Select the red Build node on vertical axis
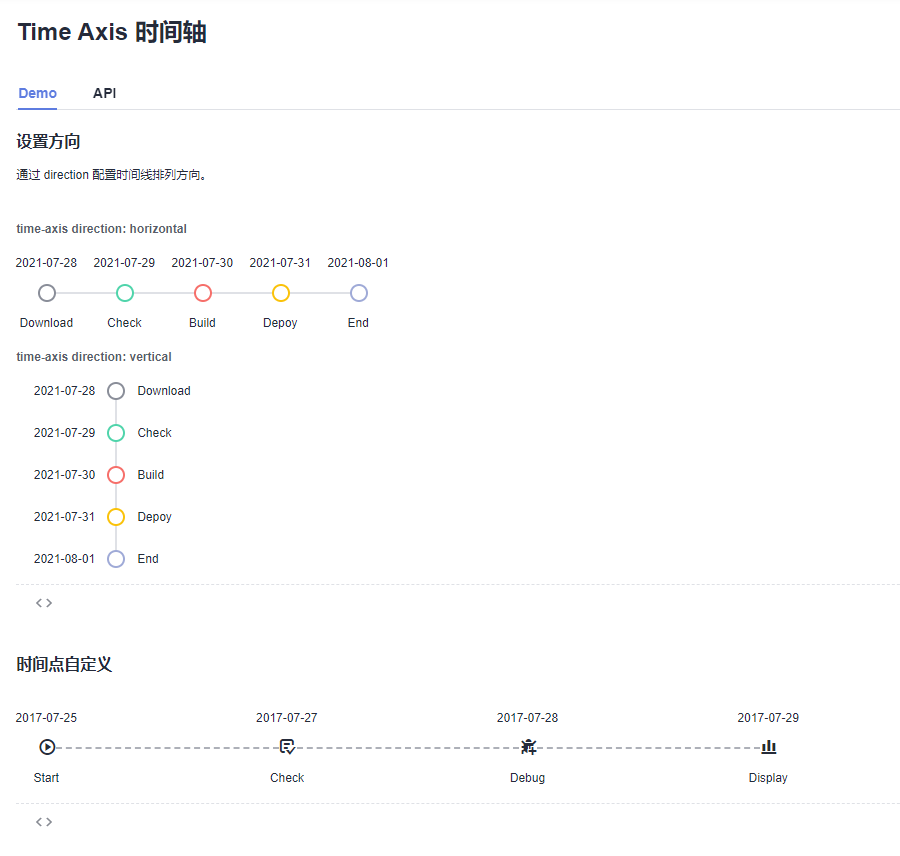 tap(115, 474)
